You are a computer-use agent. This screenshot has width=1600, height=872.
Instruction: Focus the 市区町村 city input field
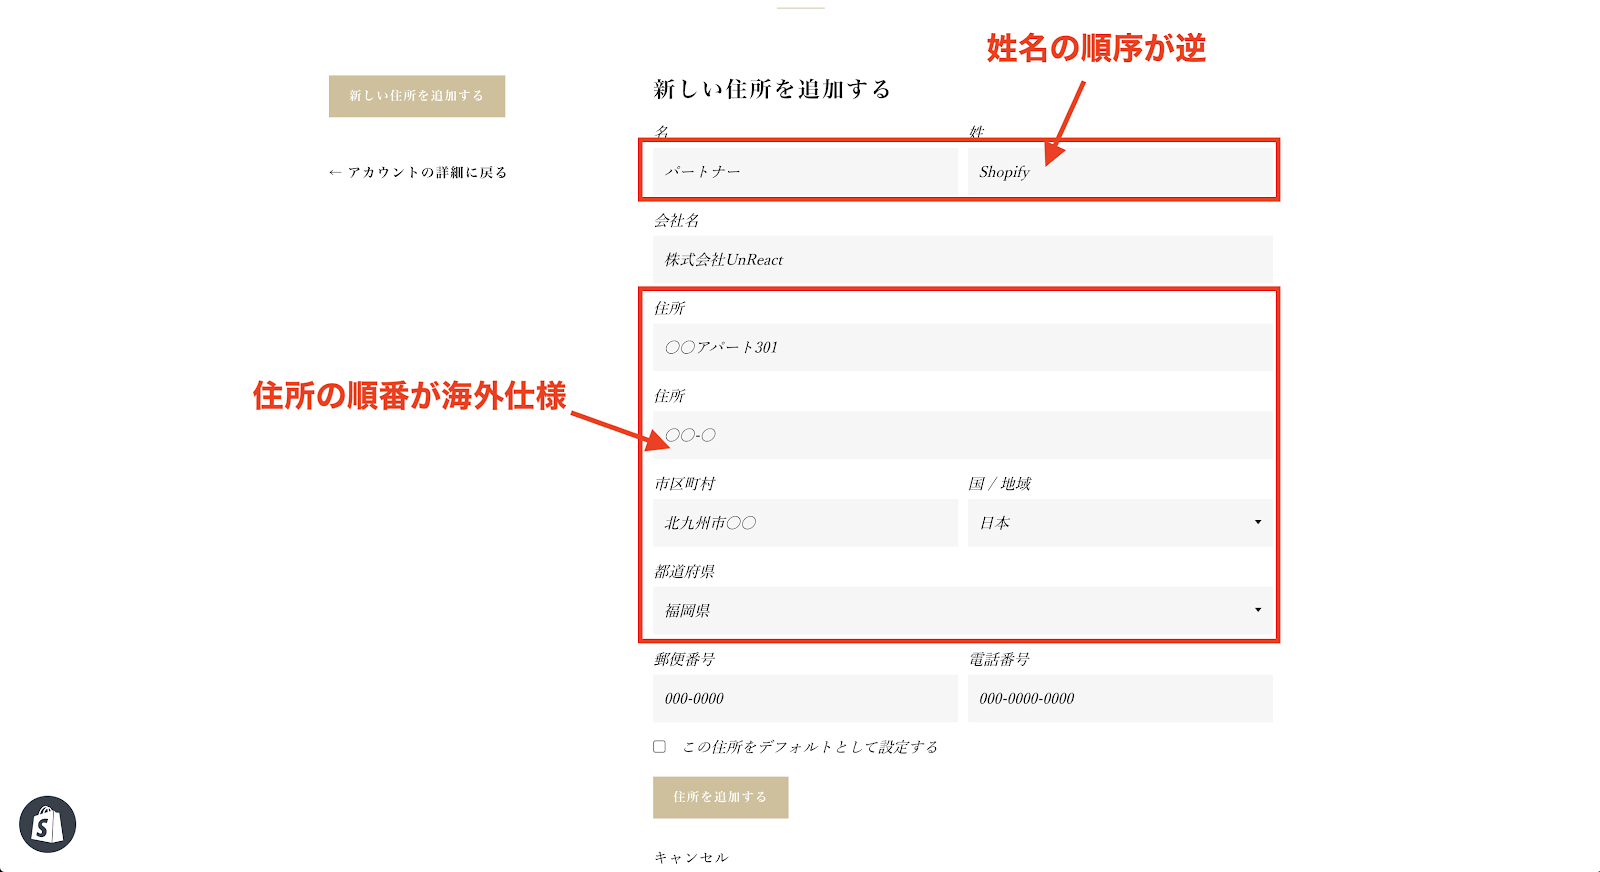pos(804,523)
